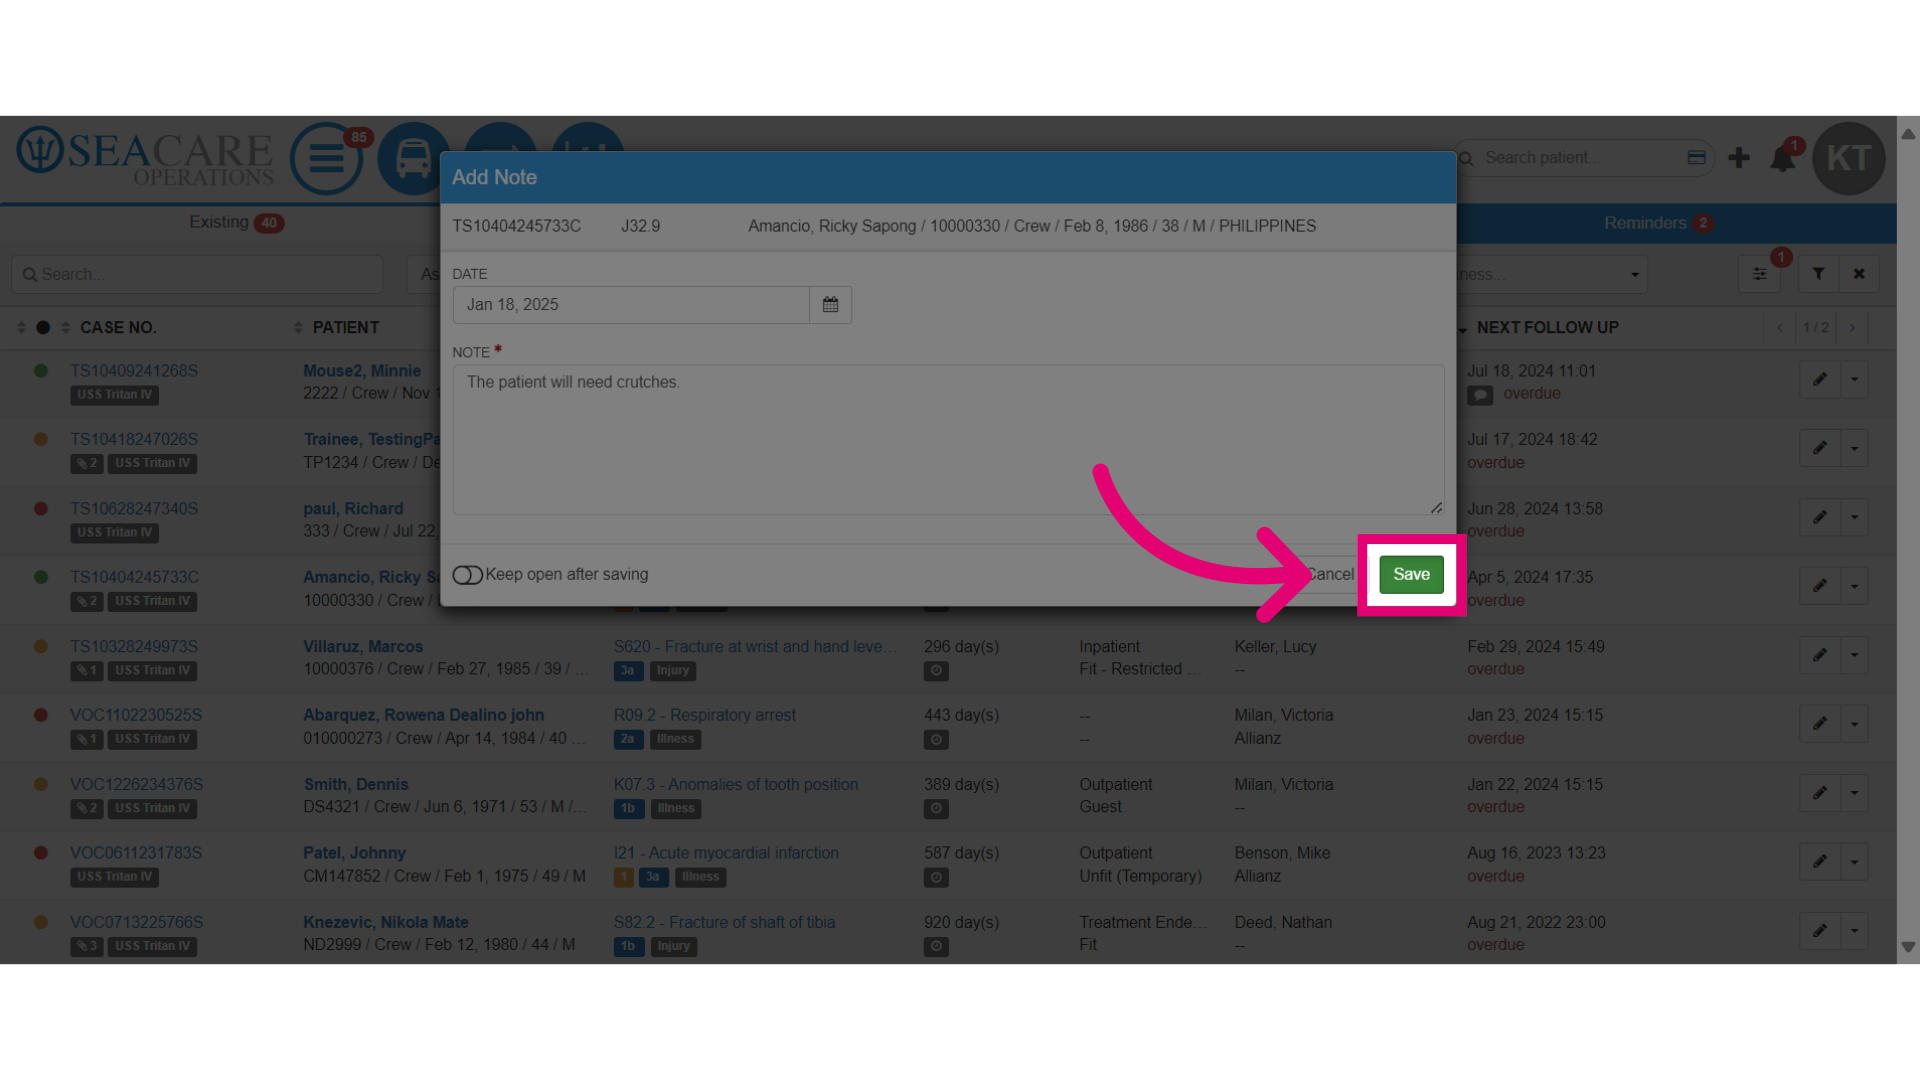Expand actions dropdown for case TS10328249973S
The width and height of the screenshot is (1920, 1080).
pos(1854,656)
